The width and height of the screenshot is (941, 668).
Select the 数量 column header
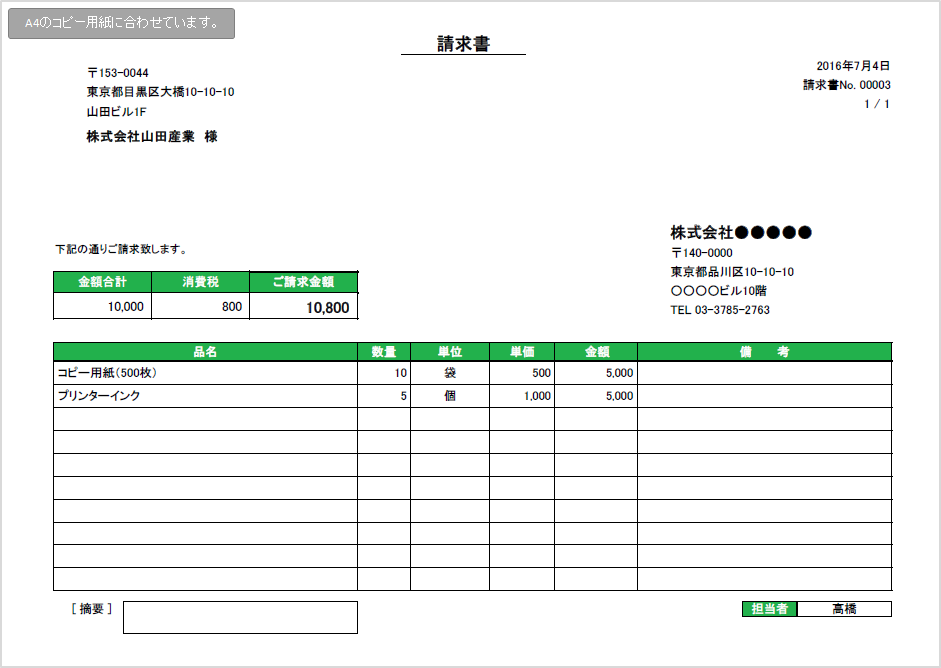pos(384,352)
